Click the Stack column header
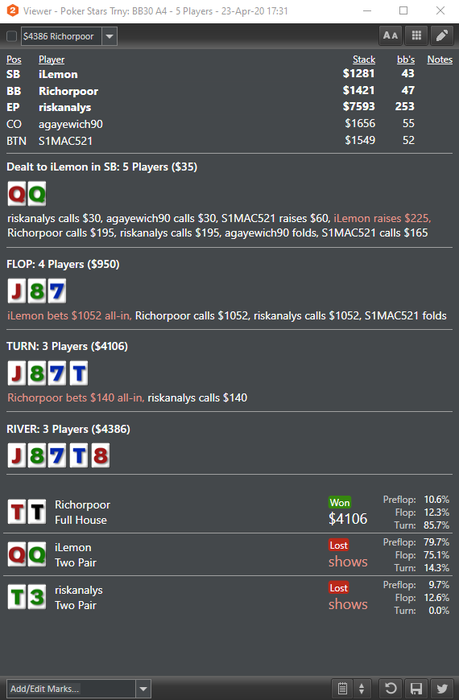 (364, 59)
